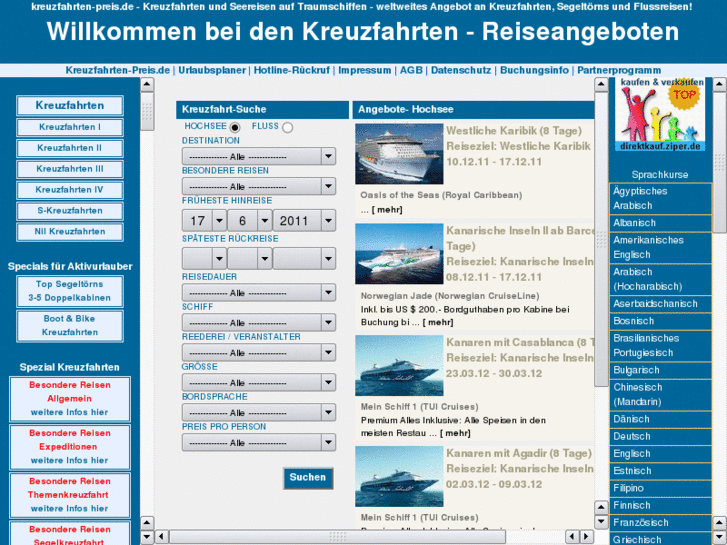Select Finnisch language course
Image resolution: width=727 pixels, height=545 pixels.
click(x=660, y=506)
